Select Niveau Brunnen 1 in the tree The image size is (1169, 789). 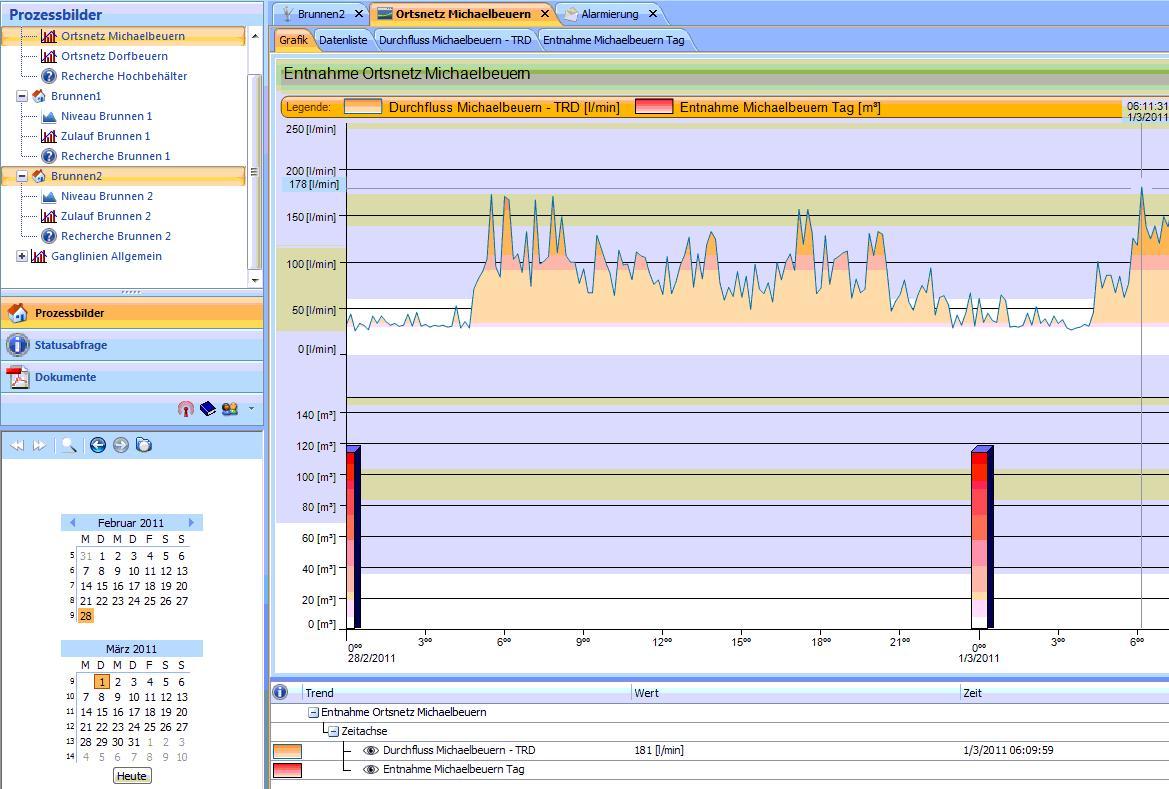106,116
